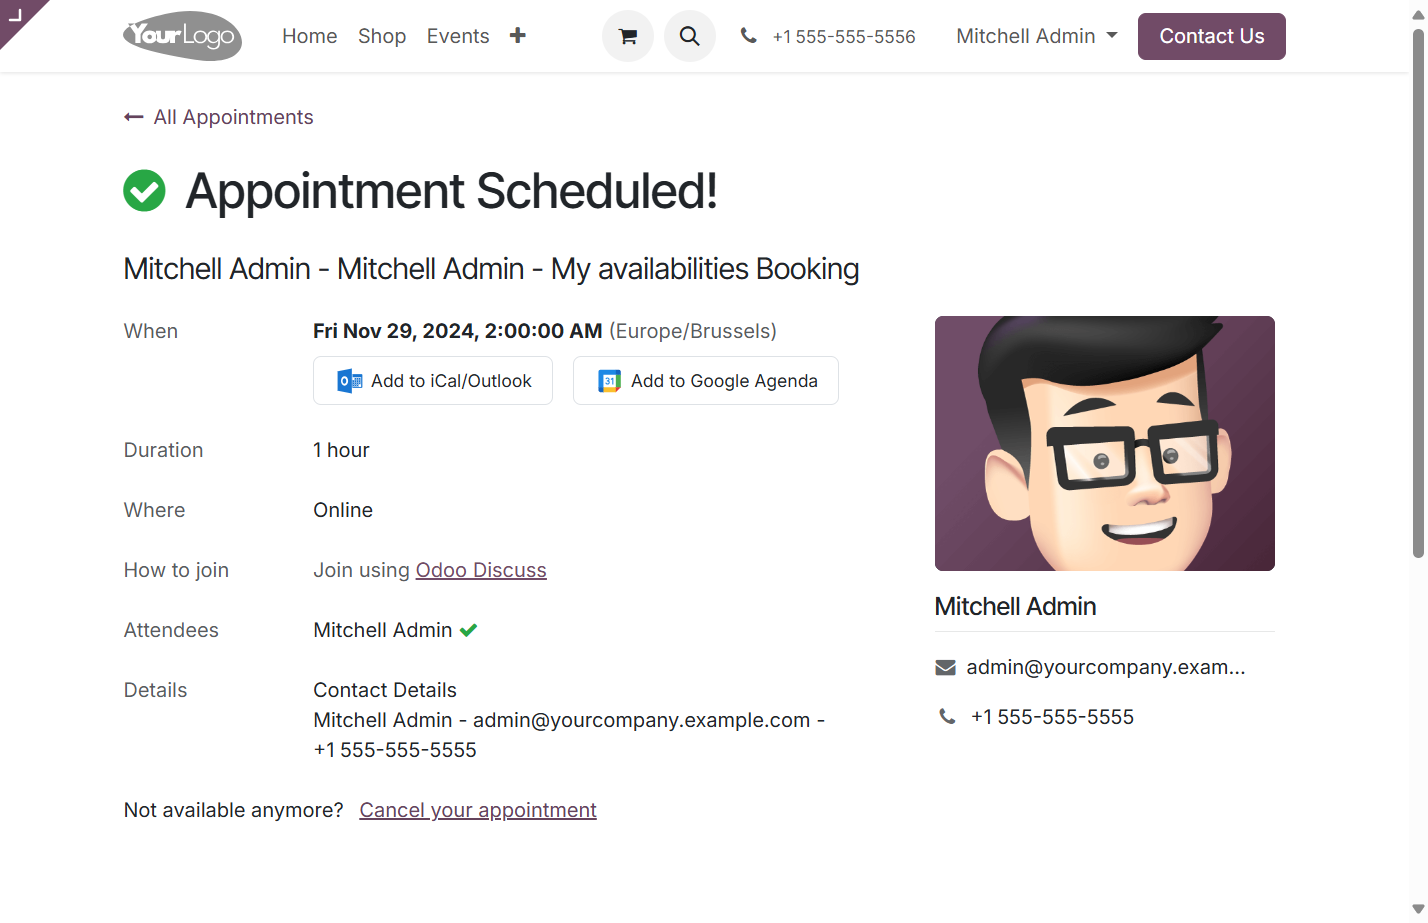Expand the Mitchell Admin user dropdown
This screenshot has height=923, width=1428.
tap(1036, 36)
